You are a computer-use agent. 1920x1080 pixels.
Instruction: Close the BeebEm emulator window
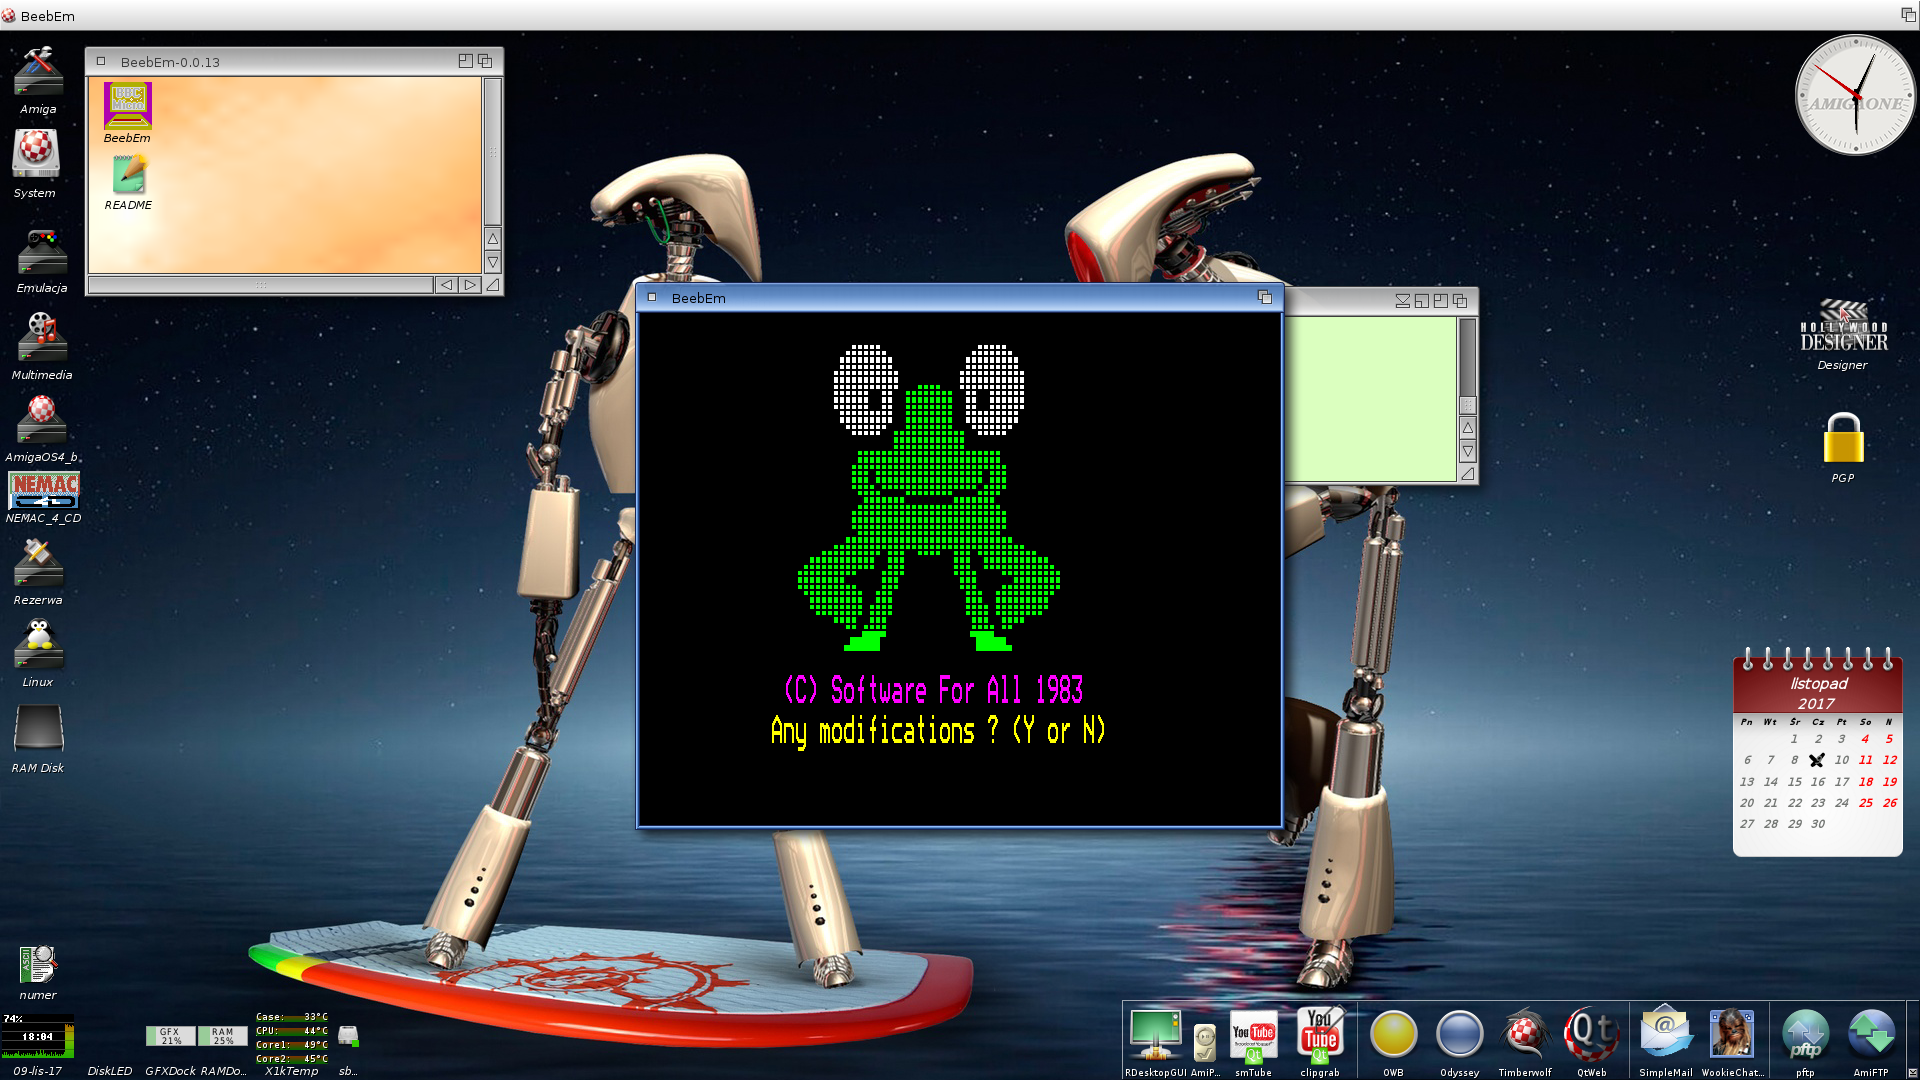coord(652,298)
